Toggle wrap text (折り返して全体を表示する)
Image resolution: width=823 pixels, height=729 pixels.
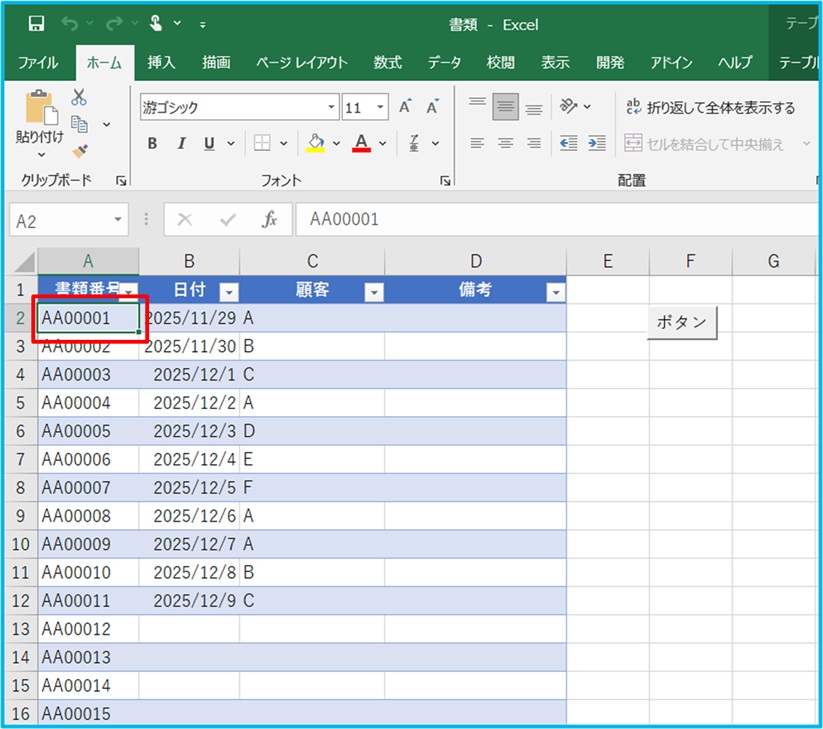(x=709, y=107)
